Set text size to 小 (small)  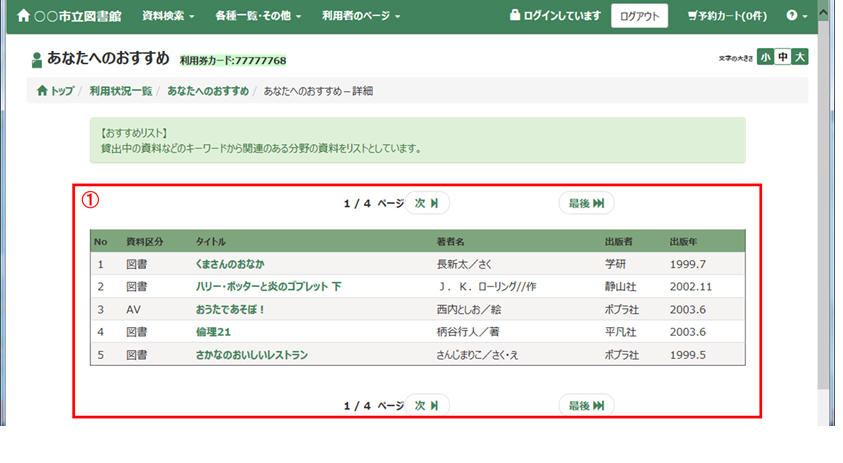765,57
